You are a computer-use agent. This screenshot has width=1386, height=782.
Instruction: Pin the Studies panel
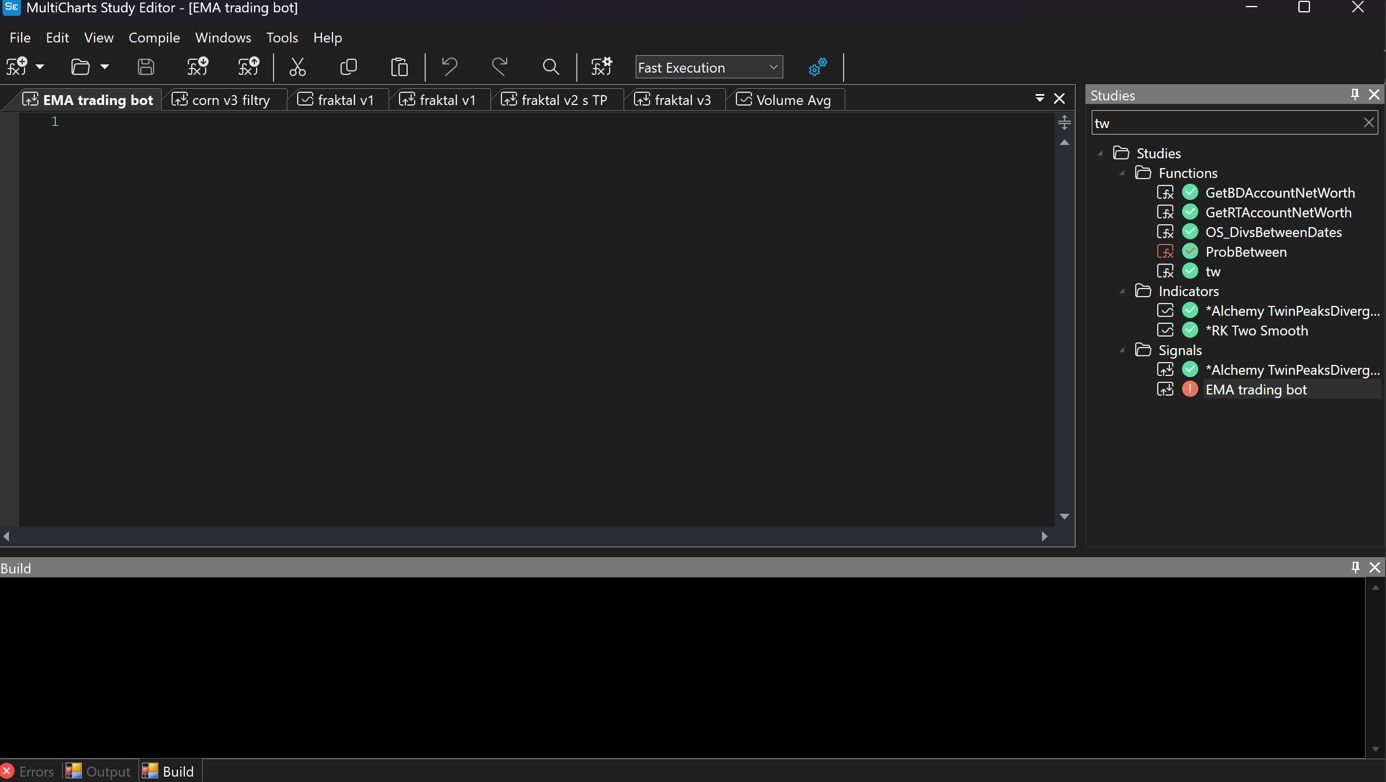[x=1355, y=94]
